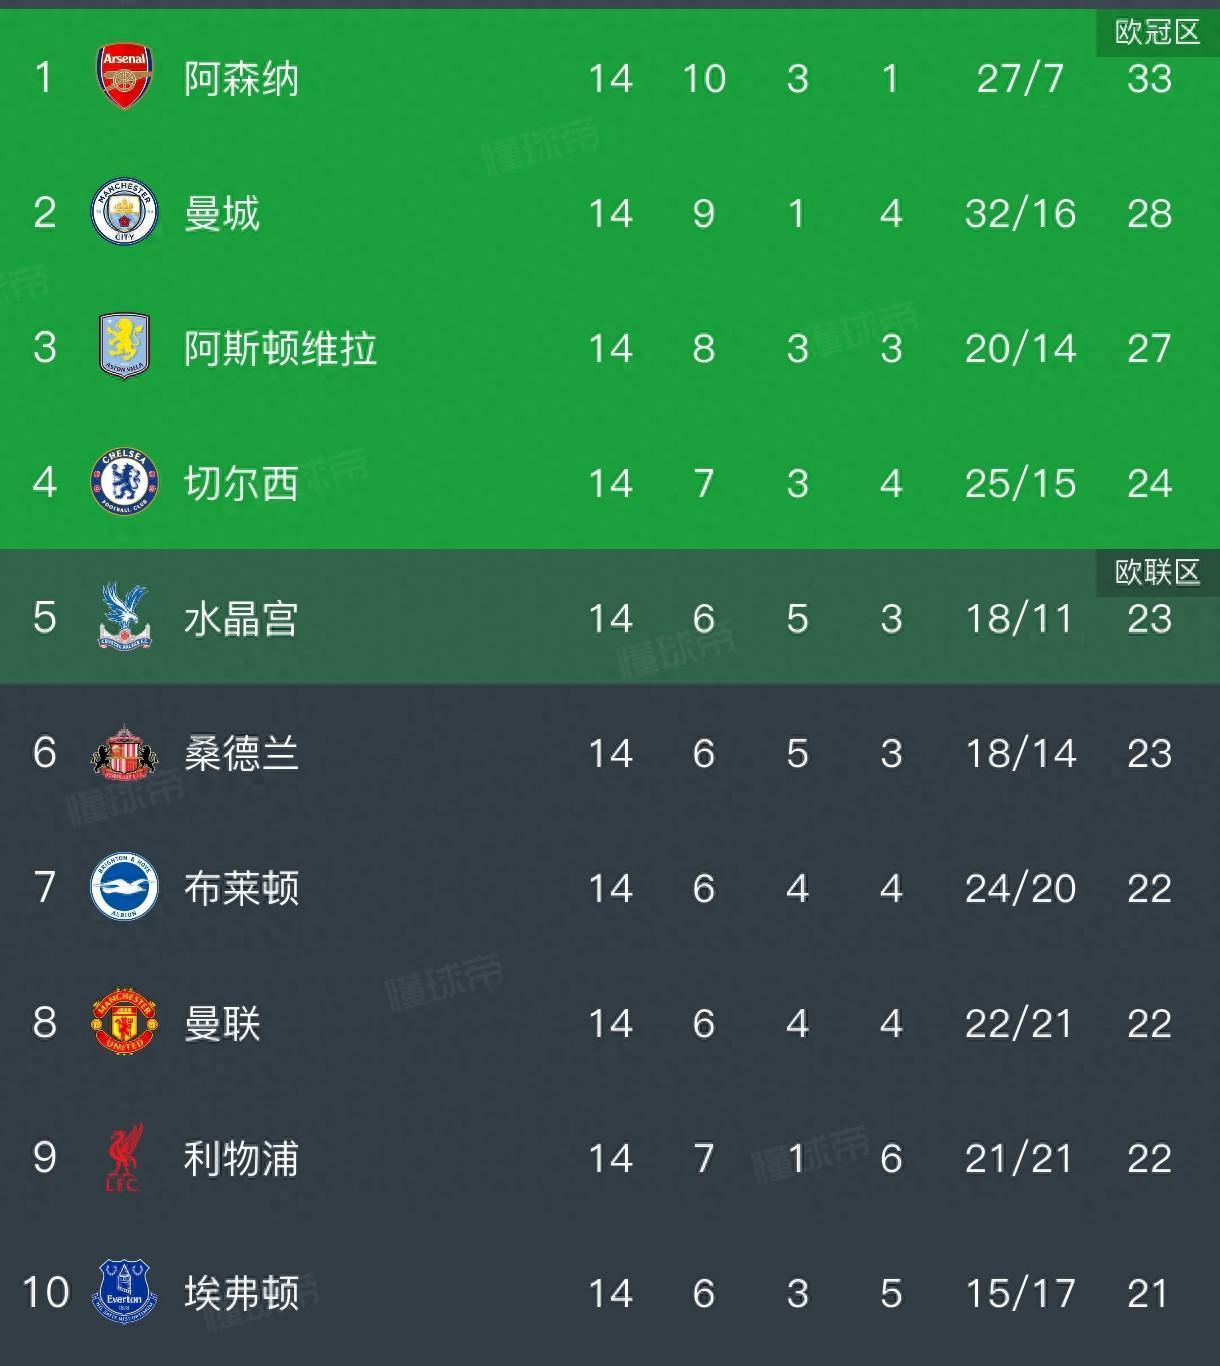Click the Brighton seagull crest
This screenshot has height=1366, width=1220.
click(123, 889)
